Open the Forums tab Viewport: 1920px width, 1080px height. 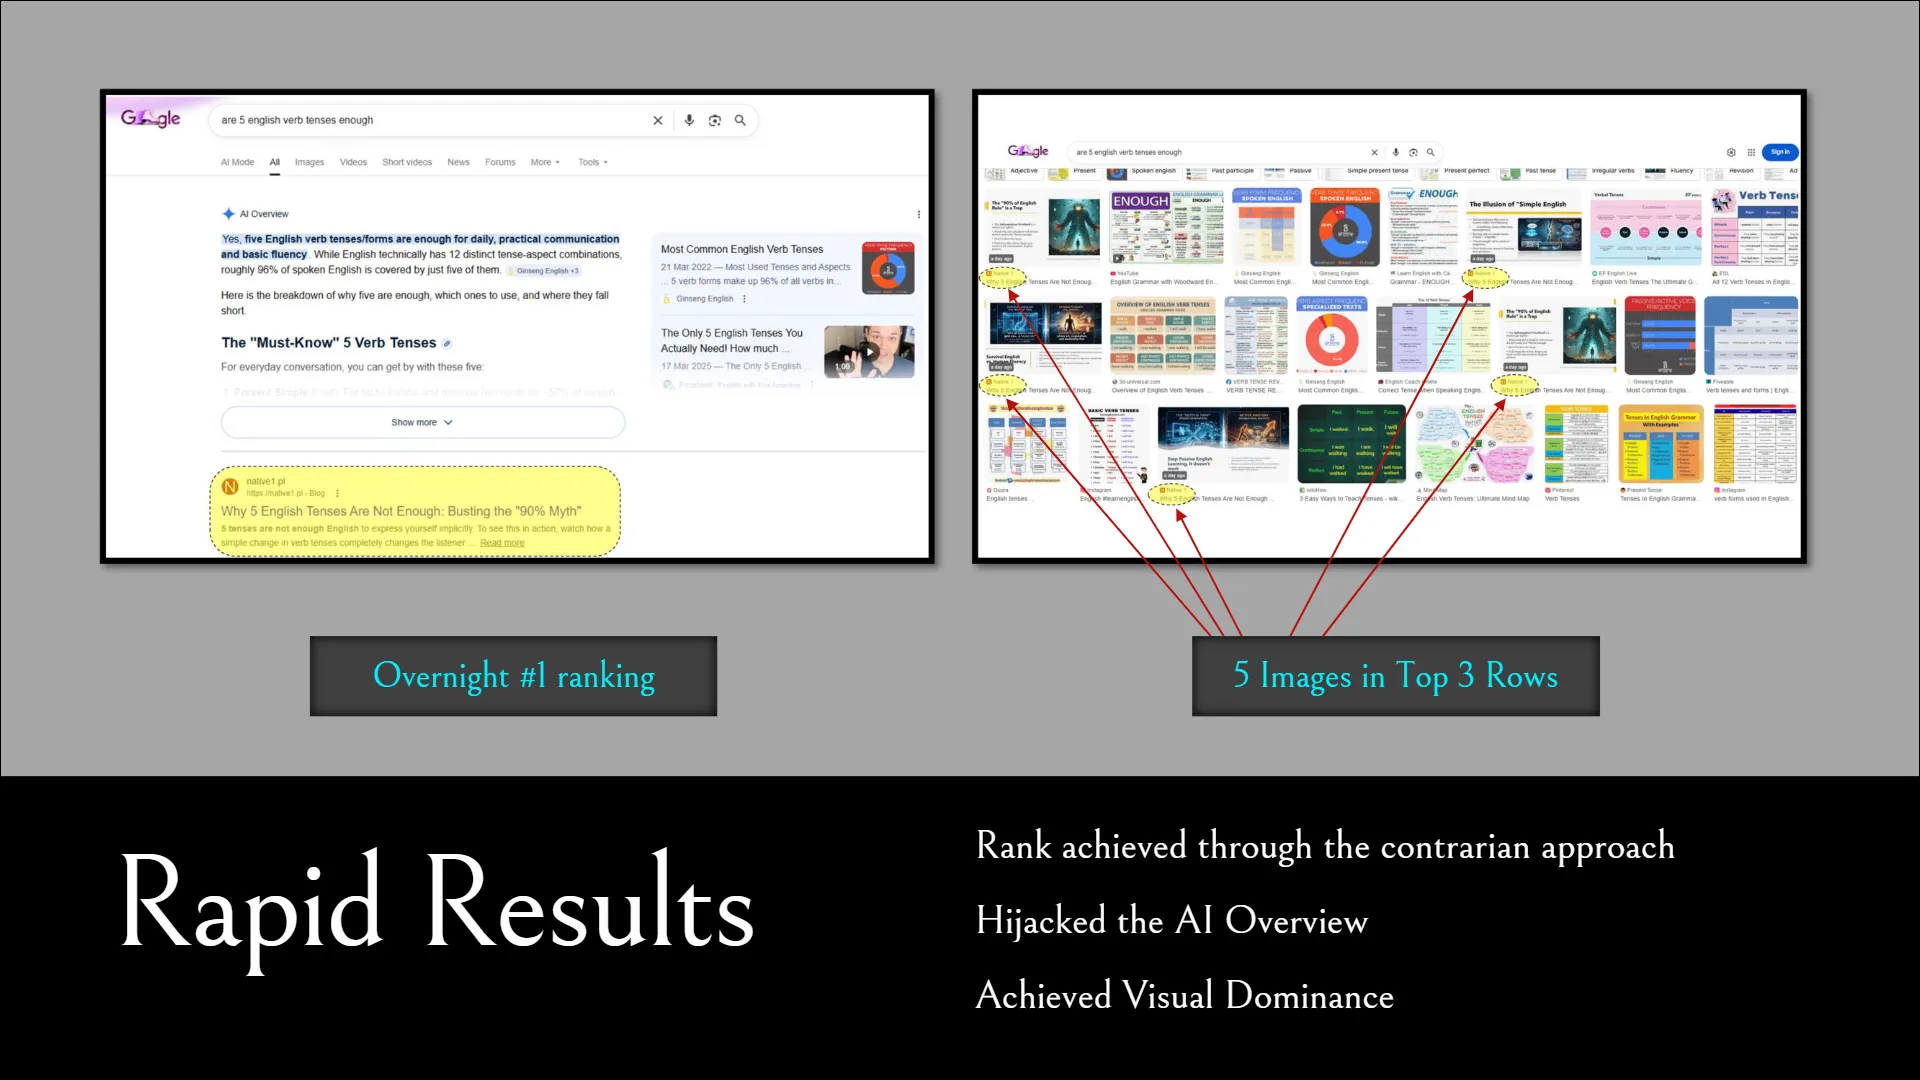(x=500, y=162)
